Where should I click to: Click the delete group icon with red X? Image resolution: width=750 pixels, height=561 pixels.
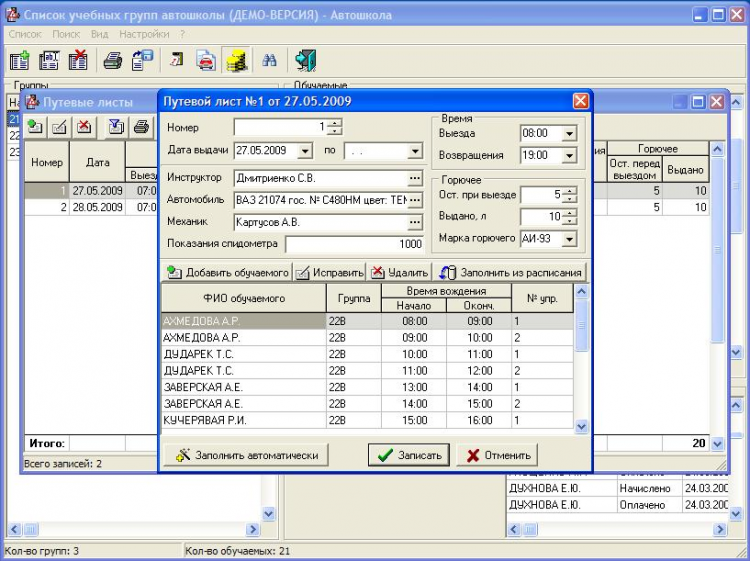(78, 60)
